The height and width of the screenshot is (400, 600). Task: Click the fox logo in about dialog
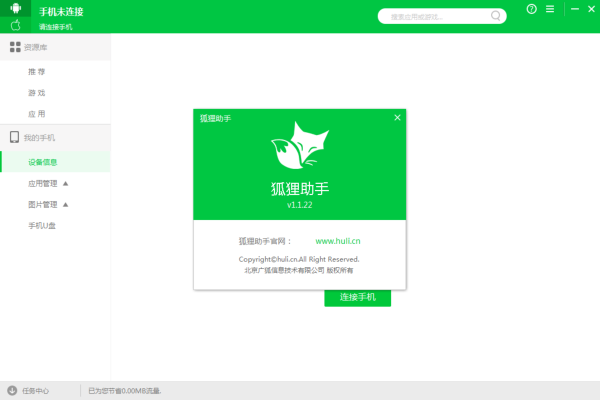tap(300, 145)
